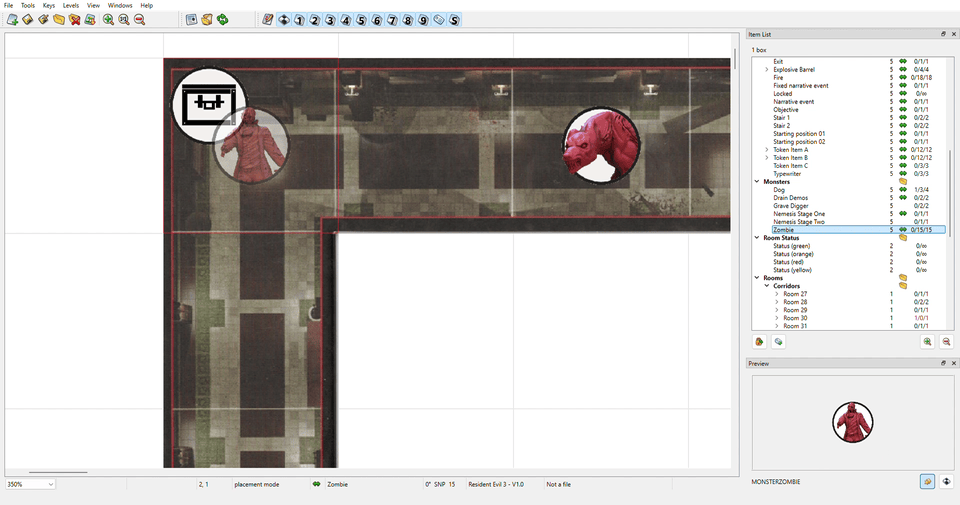
Task: Collapse the Room Status category
Action: [757, 238]
